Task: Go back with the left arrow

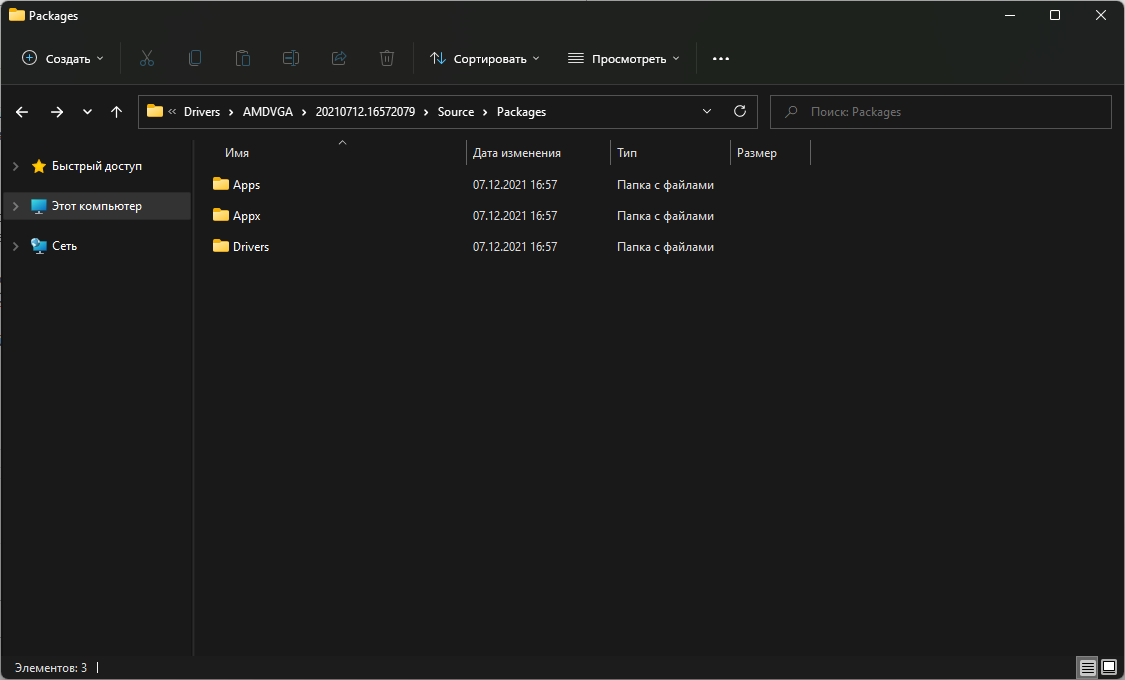Action: click(22, 112)
